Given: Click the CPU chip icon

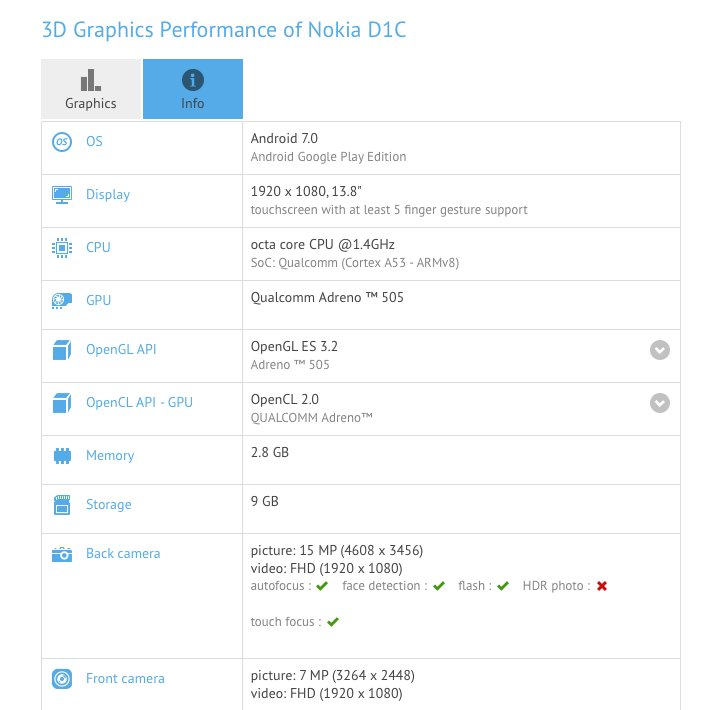Looking at the screenshot, I should coord(62,247).
